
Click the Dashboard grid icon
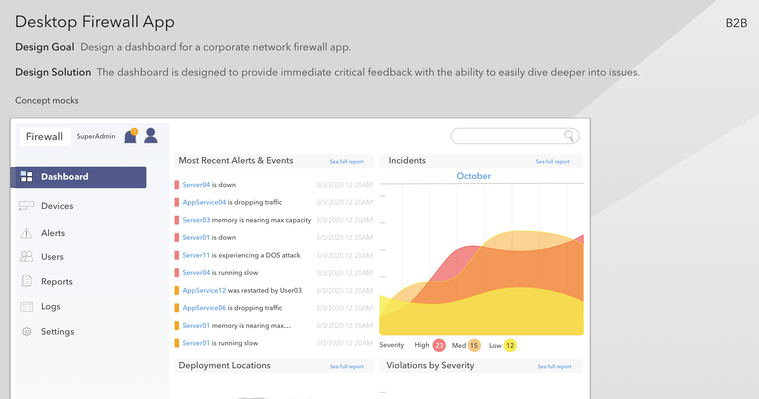click(x=27, y=177)
